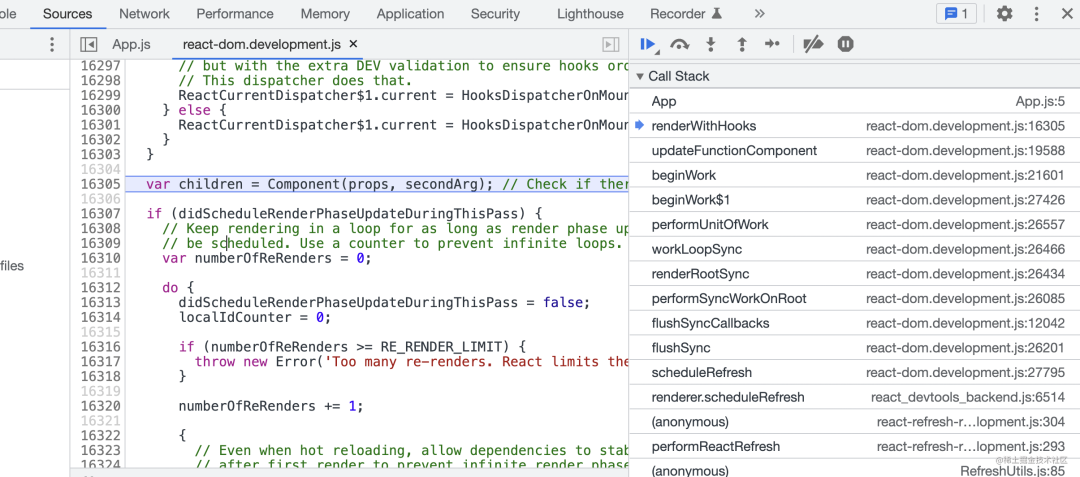Select react-dom.development.js file tab
Image resolution: width=1080 pixels, height=477 pixels.
(x=261, y=45)
